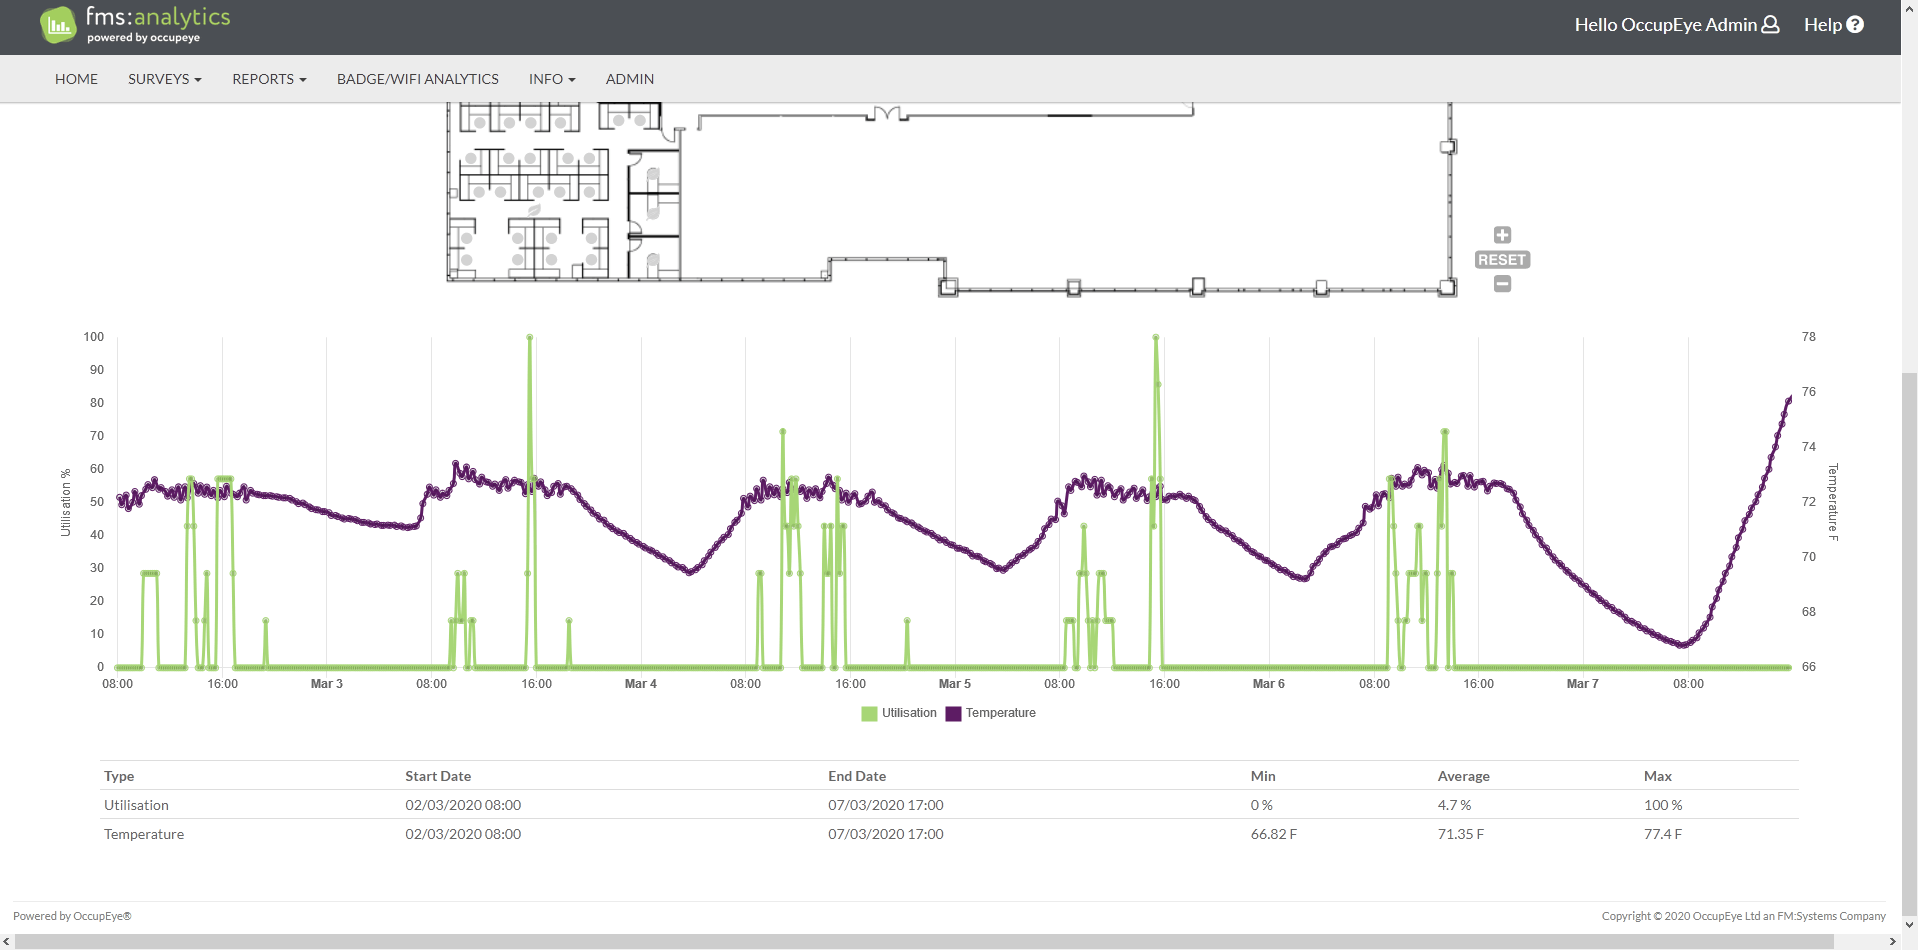The image size is (1918, 950).
Task: Click the Copyright 2020 OccupEye footer text
Action: (1743, 916)
